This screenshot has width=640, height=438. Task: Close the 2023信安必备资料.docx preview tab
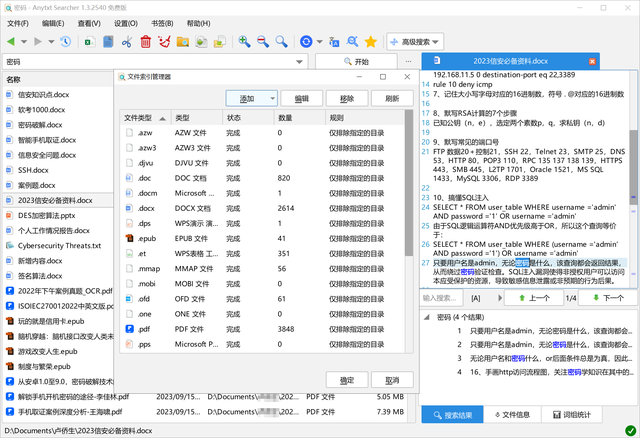pos(592,61)
